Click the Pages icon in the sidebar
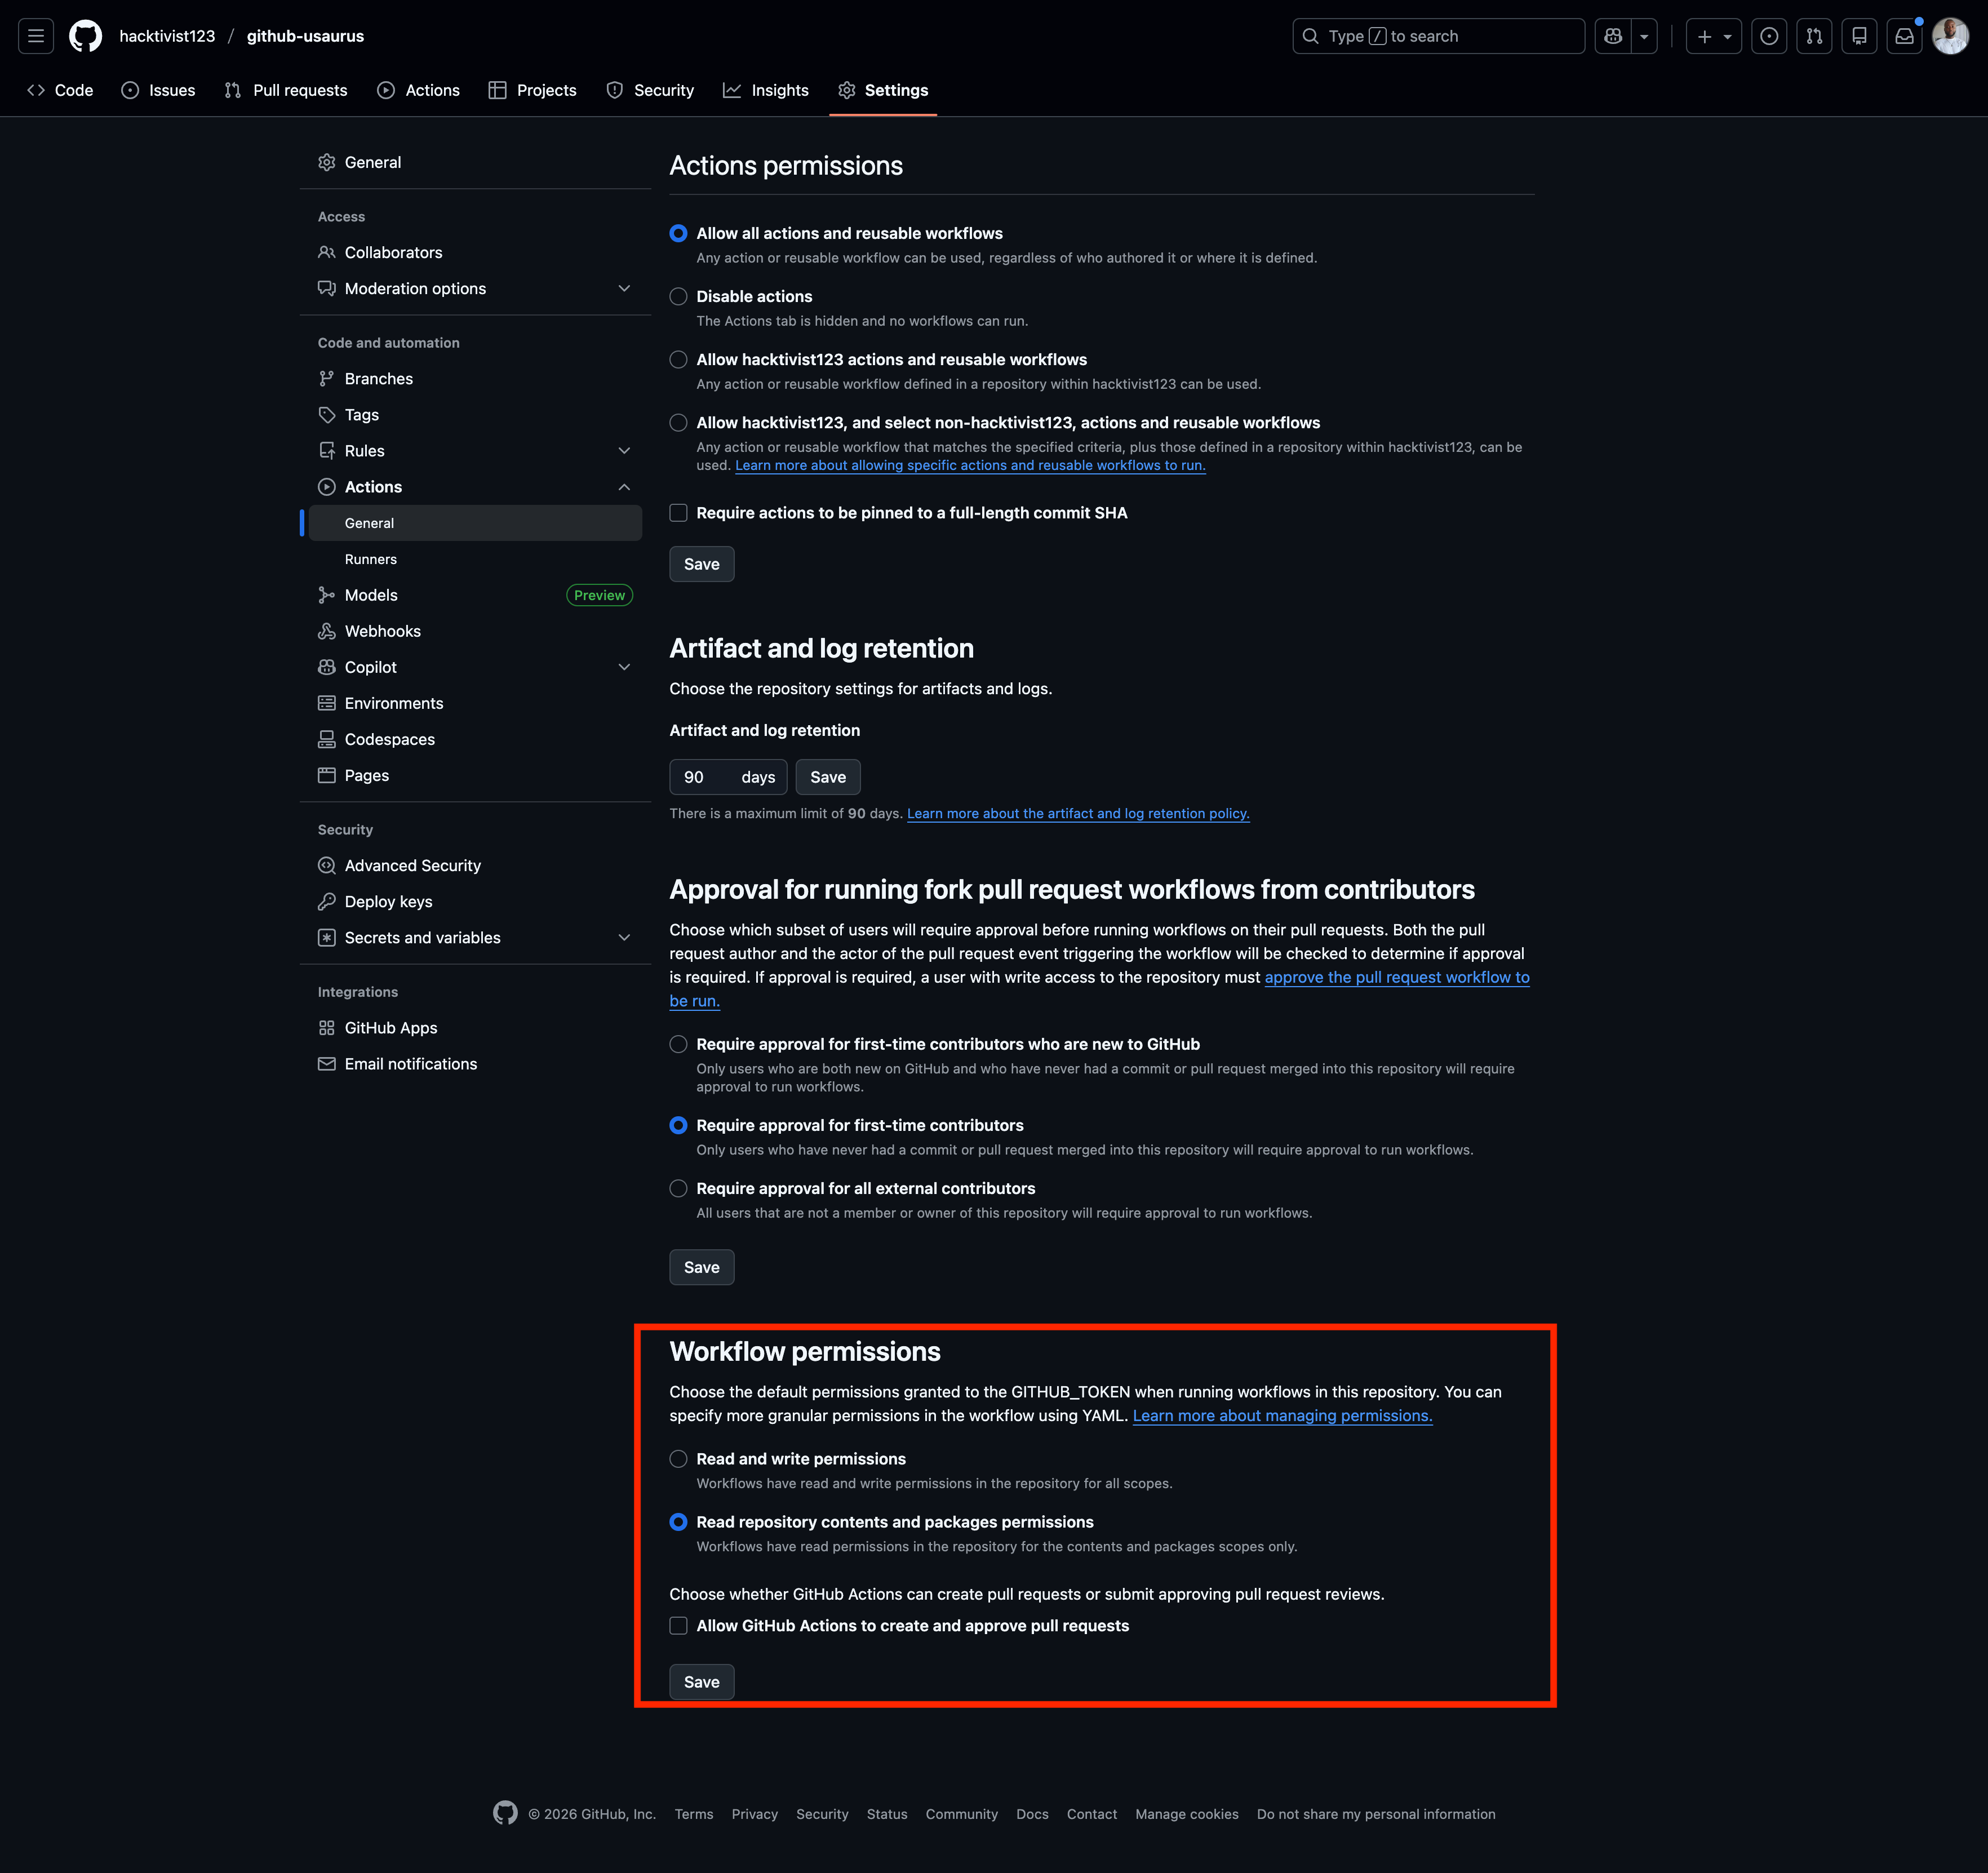The width and height of the screenshot is (1988, 1873). click(326, 775)
